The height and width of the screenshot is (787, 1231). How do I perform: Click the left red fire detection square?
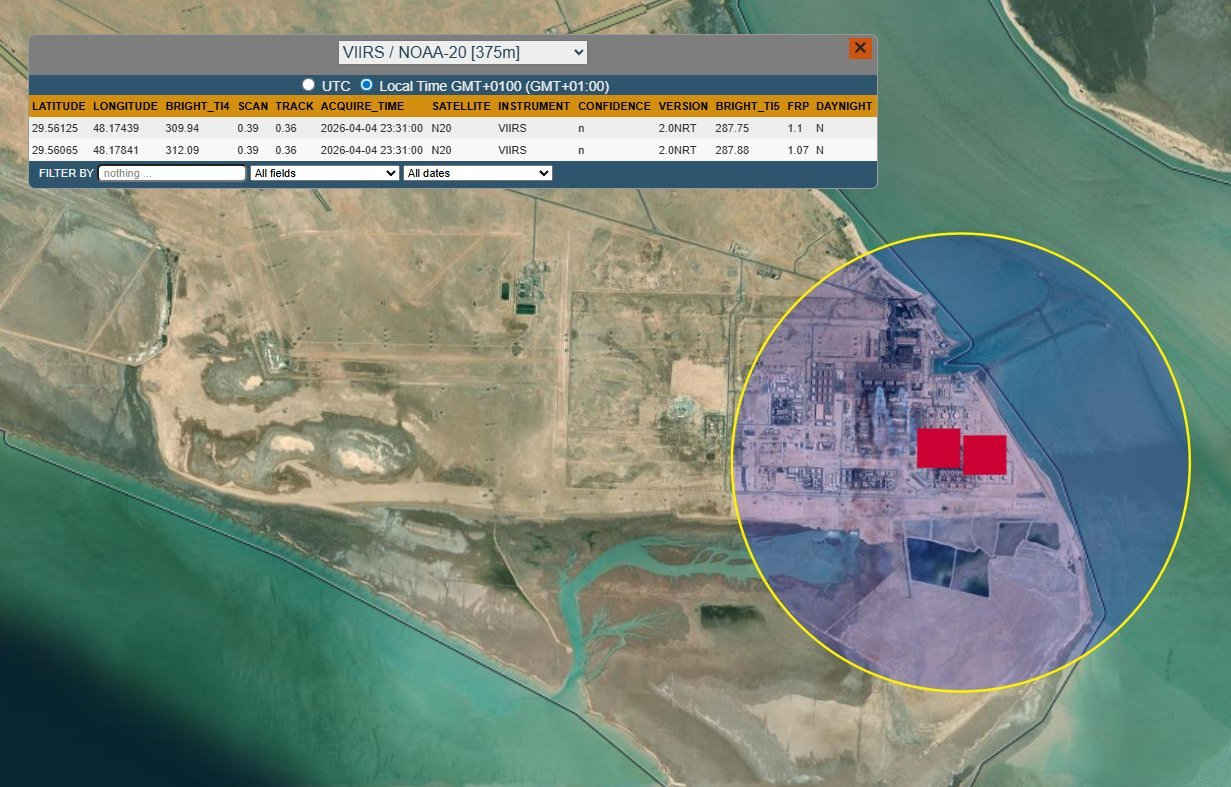tap(939, 448)
